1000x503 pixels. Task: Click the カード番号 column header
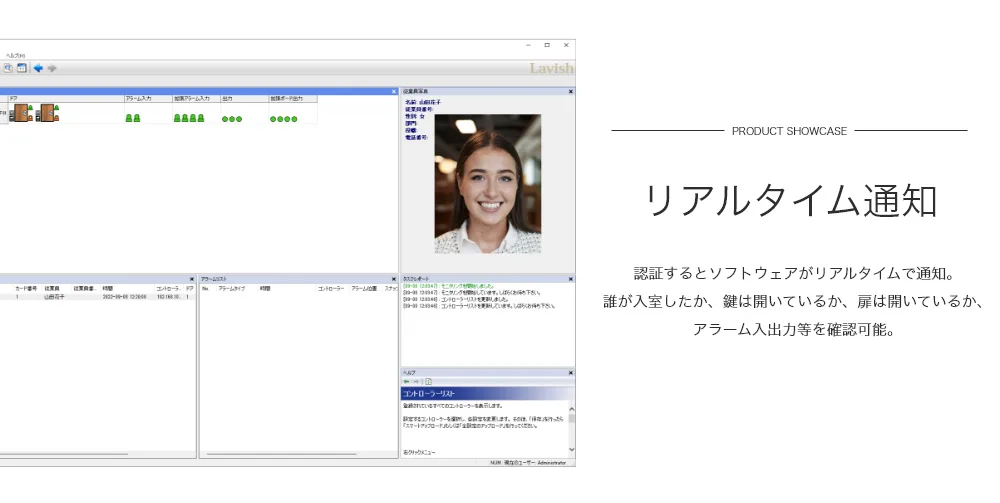(x=27, y=289)
